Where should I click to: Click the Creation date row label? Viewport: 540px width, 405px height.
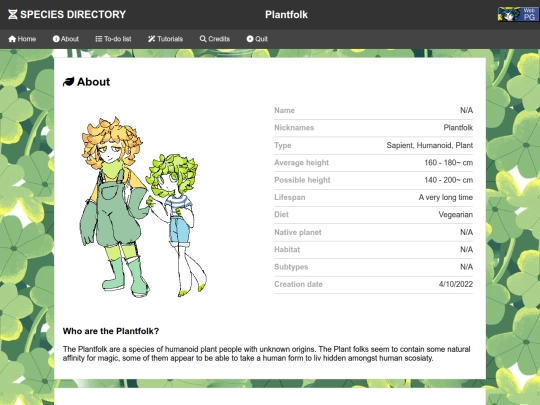click(x=298, y=284)
